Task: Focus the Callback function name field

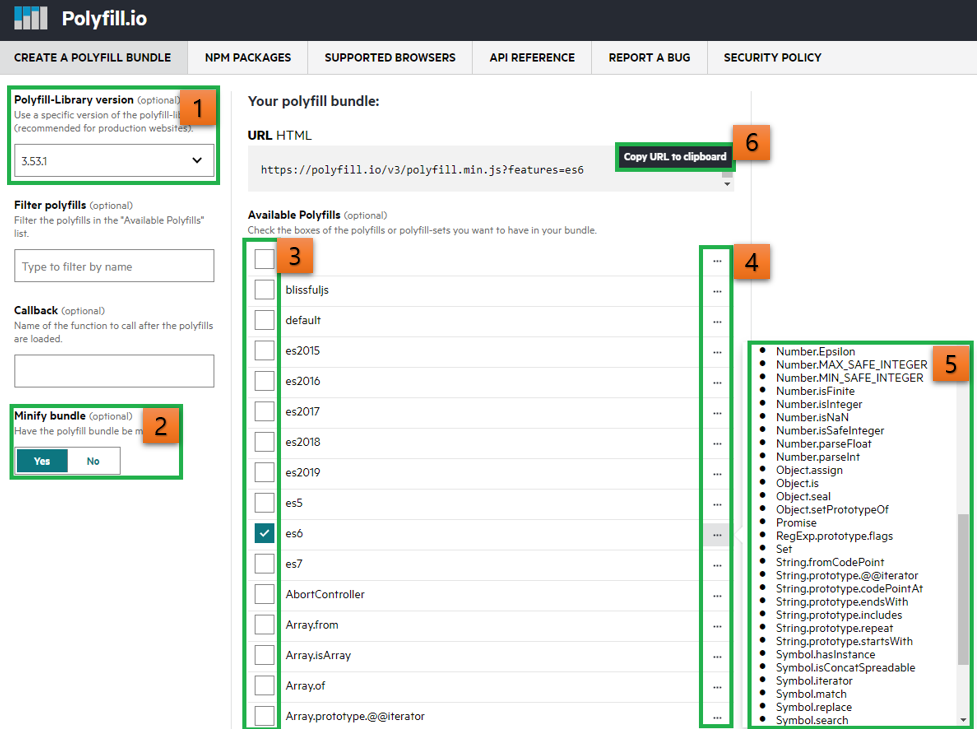Action: pyautogui.click(x=114, y=371)
